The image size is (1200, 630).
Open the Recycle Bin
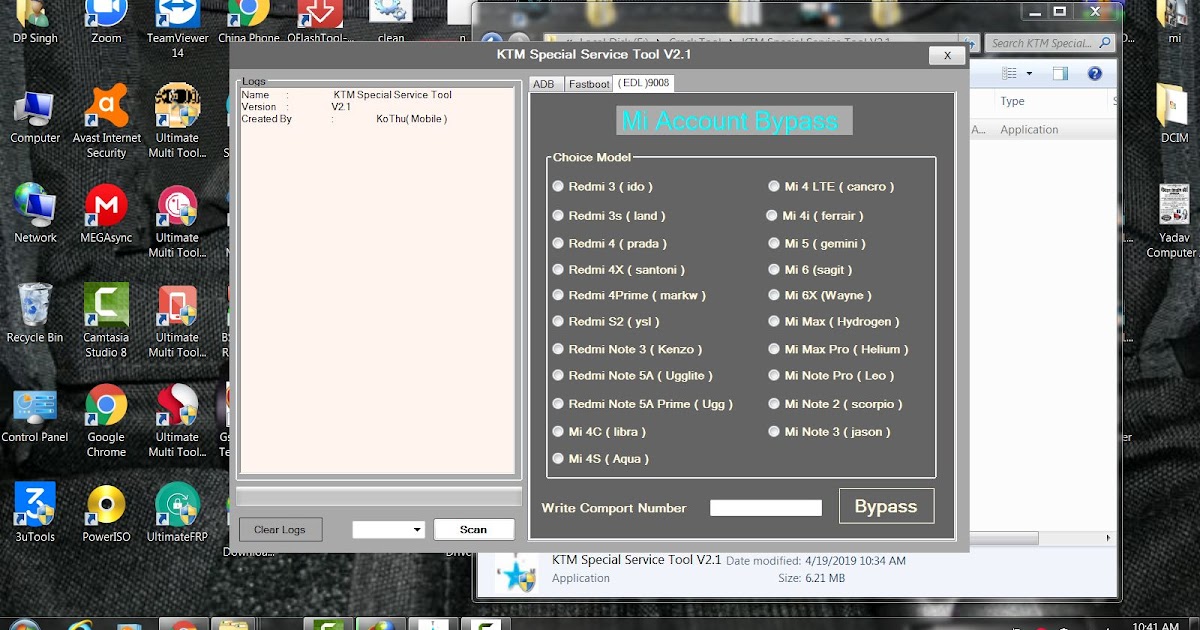coord(35,314)
